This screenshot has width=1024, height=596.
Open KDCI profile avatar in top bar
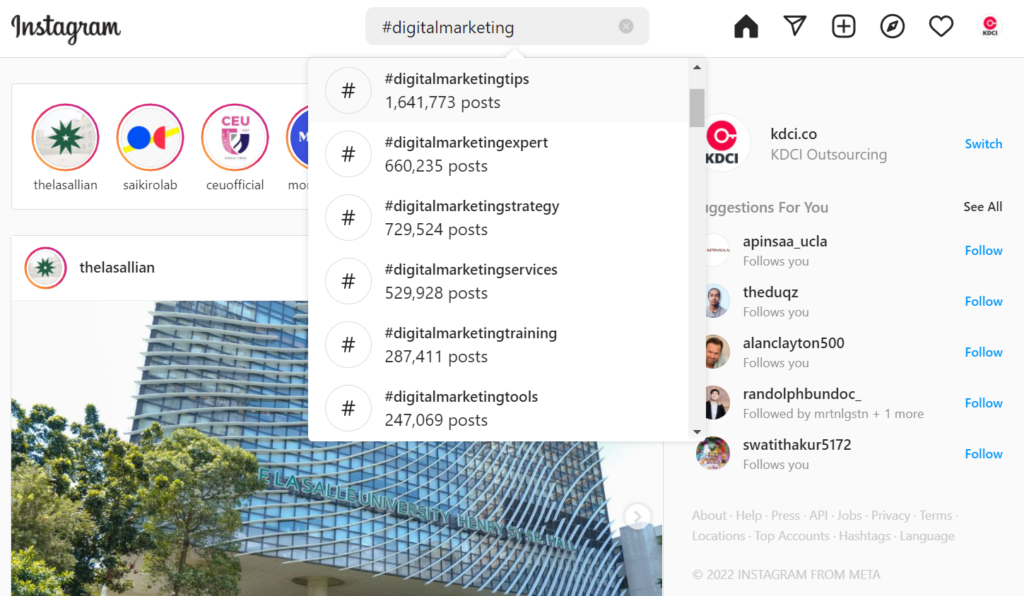pos(990,27)
